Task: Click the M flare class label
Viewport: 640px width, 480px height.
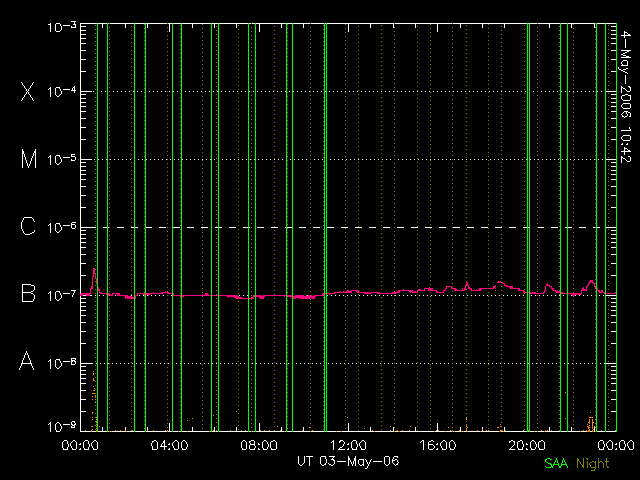Action: click(x=29, y=159)
